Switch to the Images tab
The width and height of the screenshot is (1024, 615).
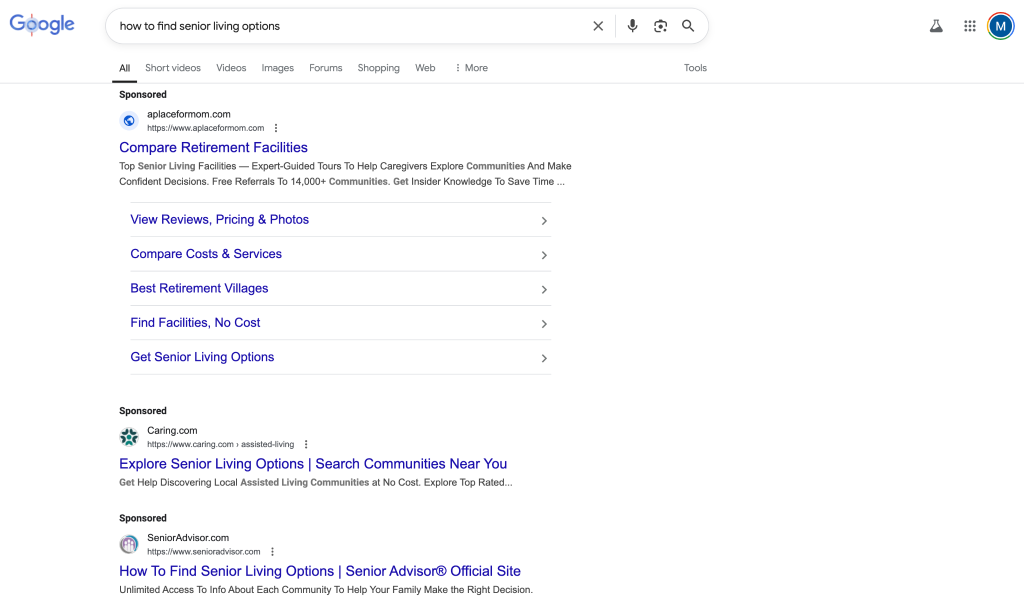tap(277, 68)
